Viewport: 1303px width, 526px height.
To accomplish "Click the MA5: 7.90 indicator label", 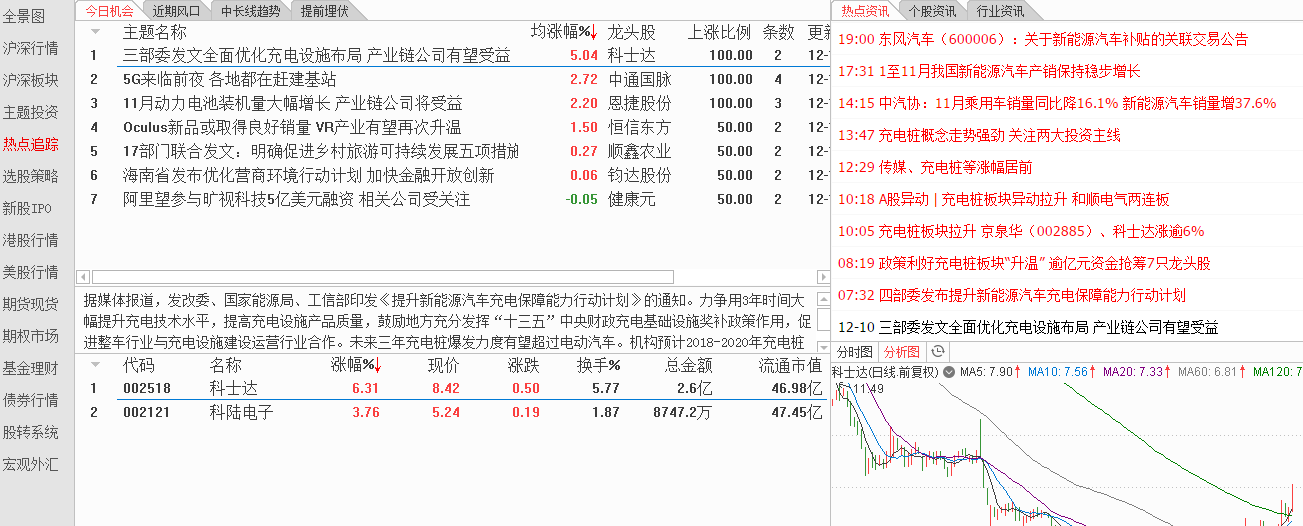I will (986, 372).
